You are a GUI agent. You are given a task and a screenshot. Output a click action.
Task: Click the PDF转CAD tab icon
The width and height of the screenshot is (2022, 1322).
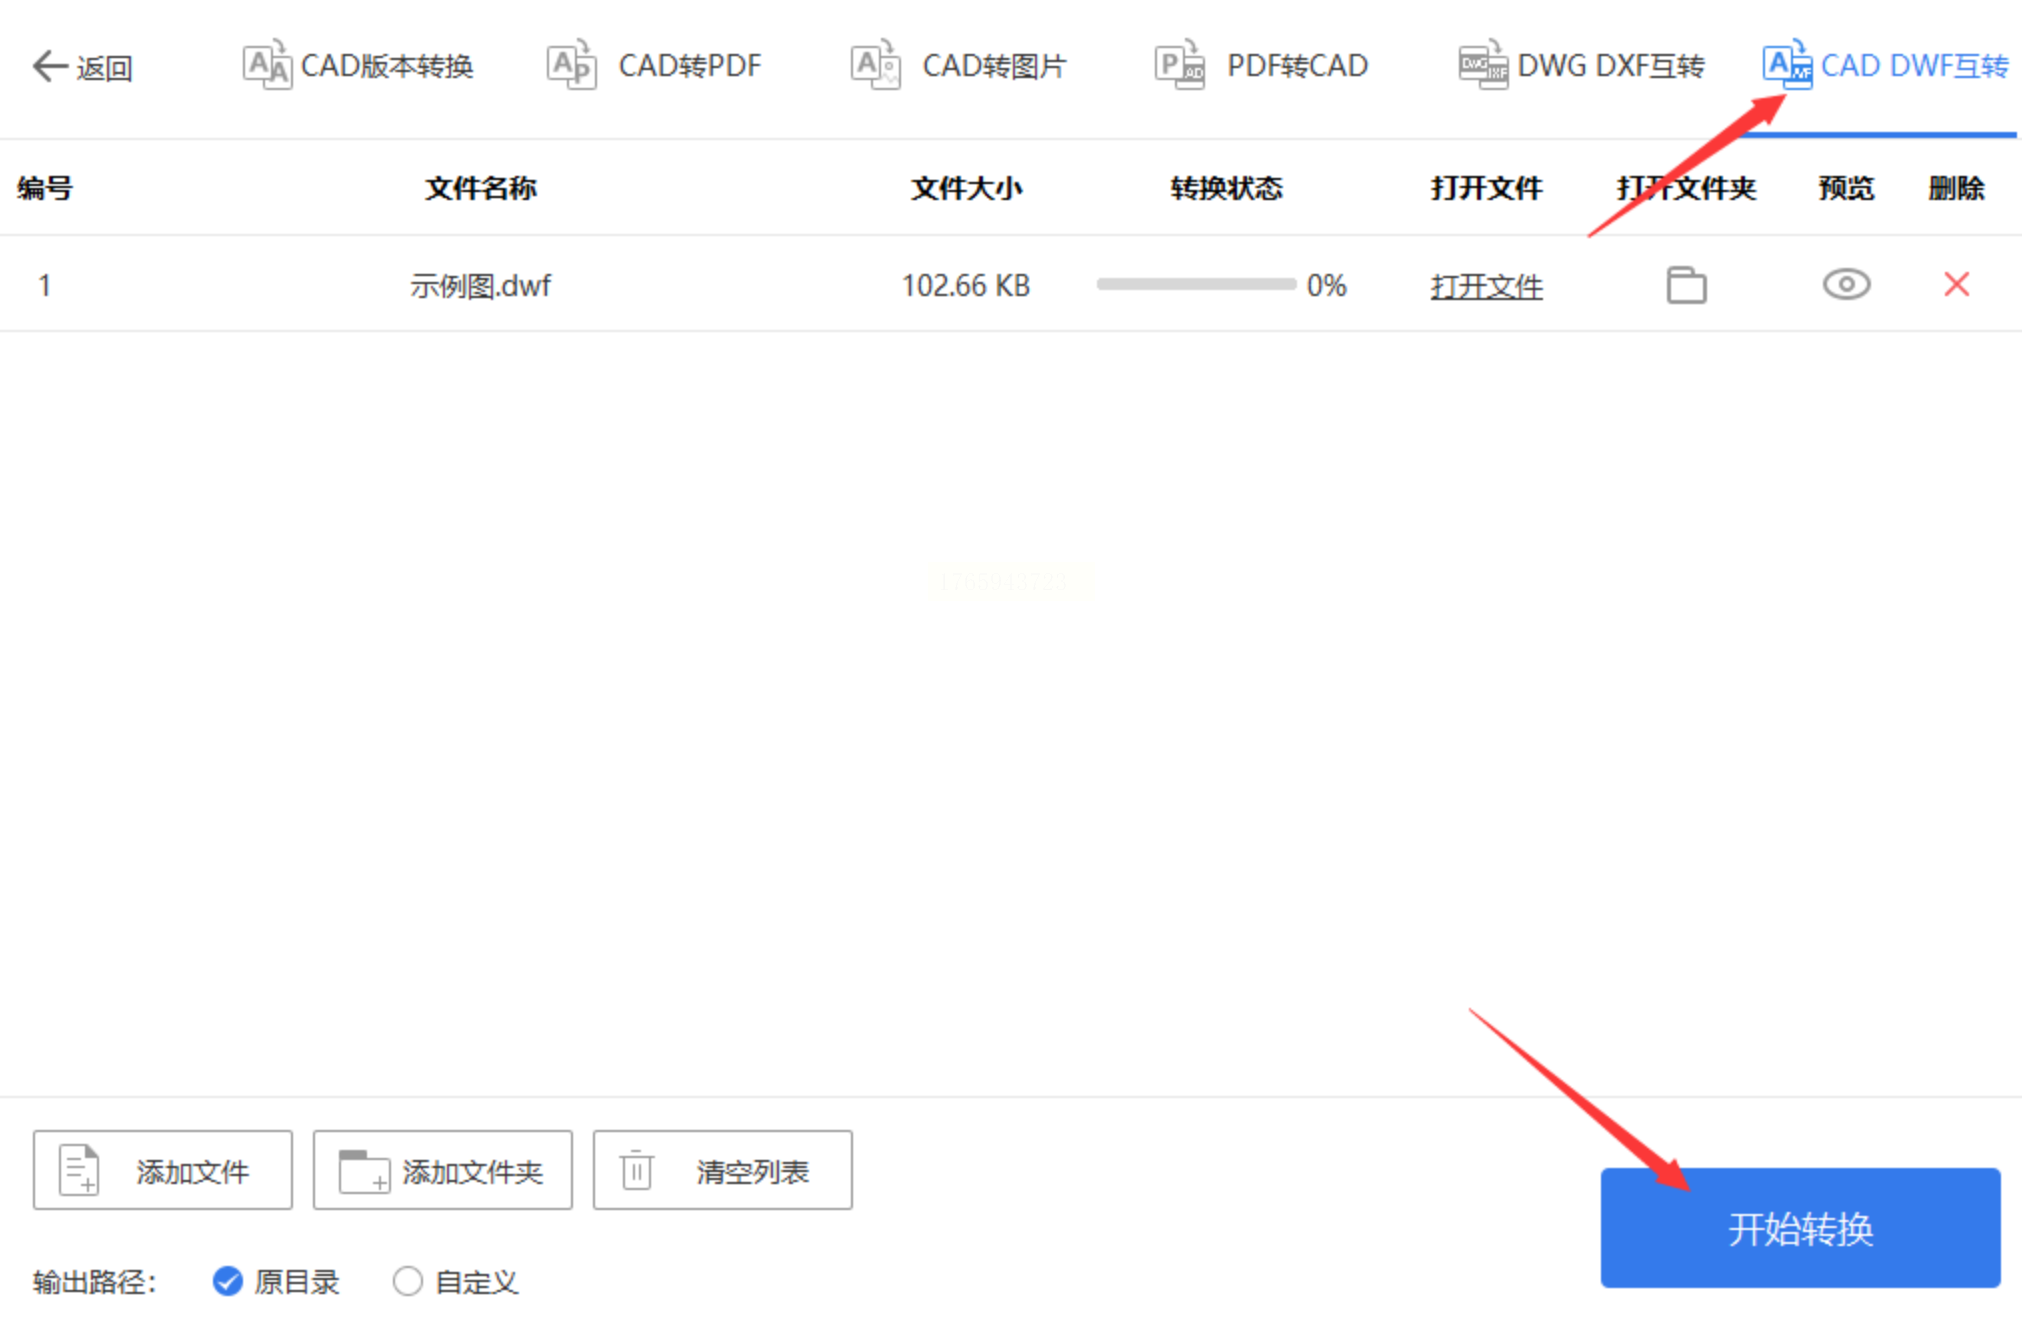(x=1179, y=66)
